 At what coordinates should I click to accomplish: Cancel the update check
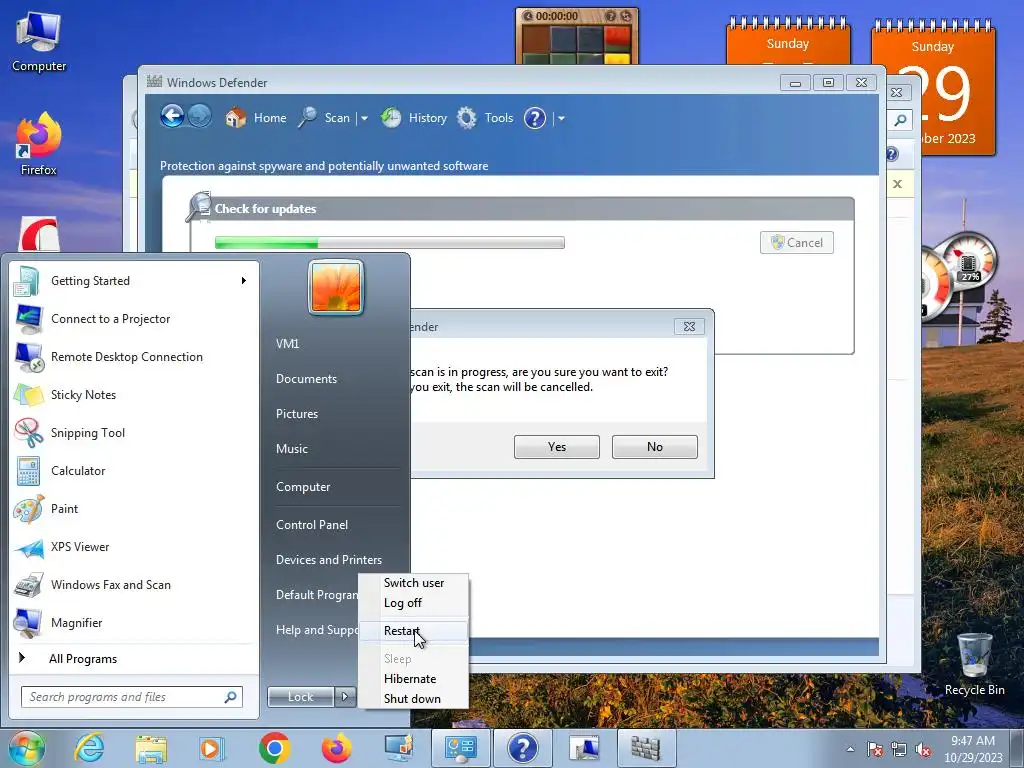click(x=797, y=243)
